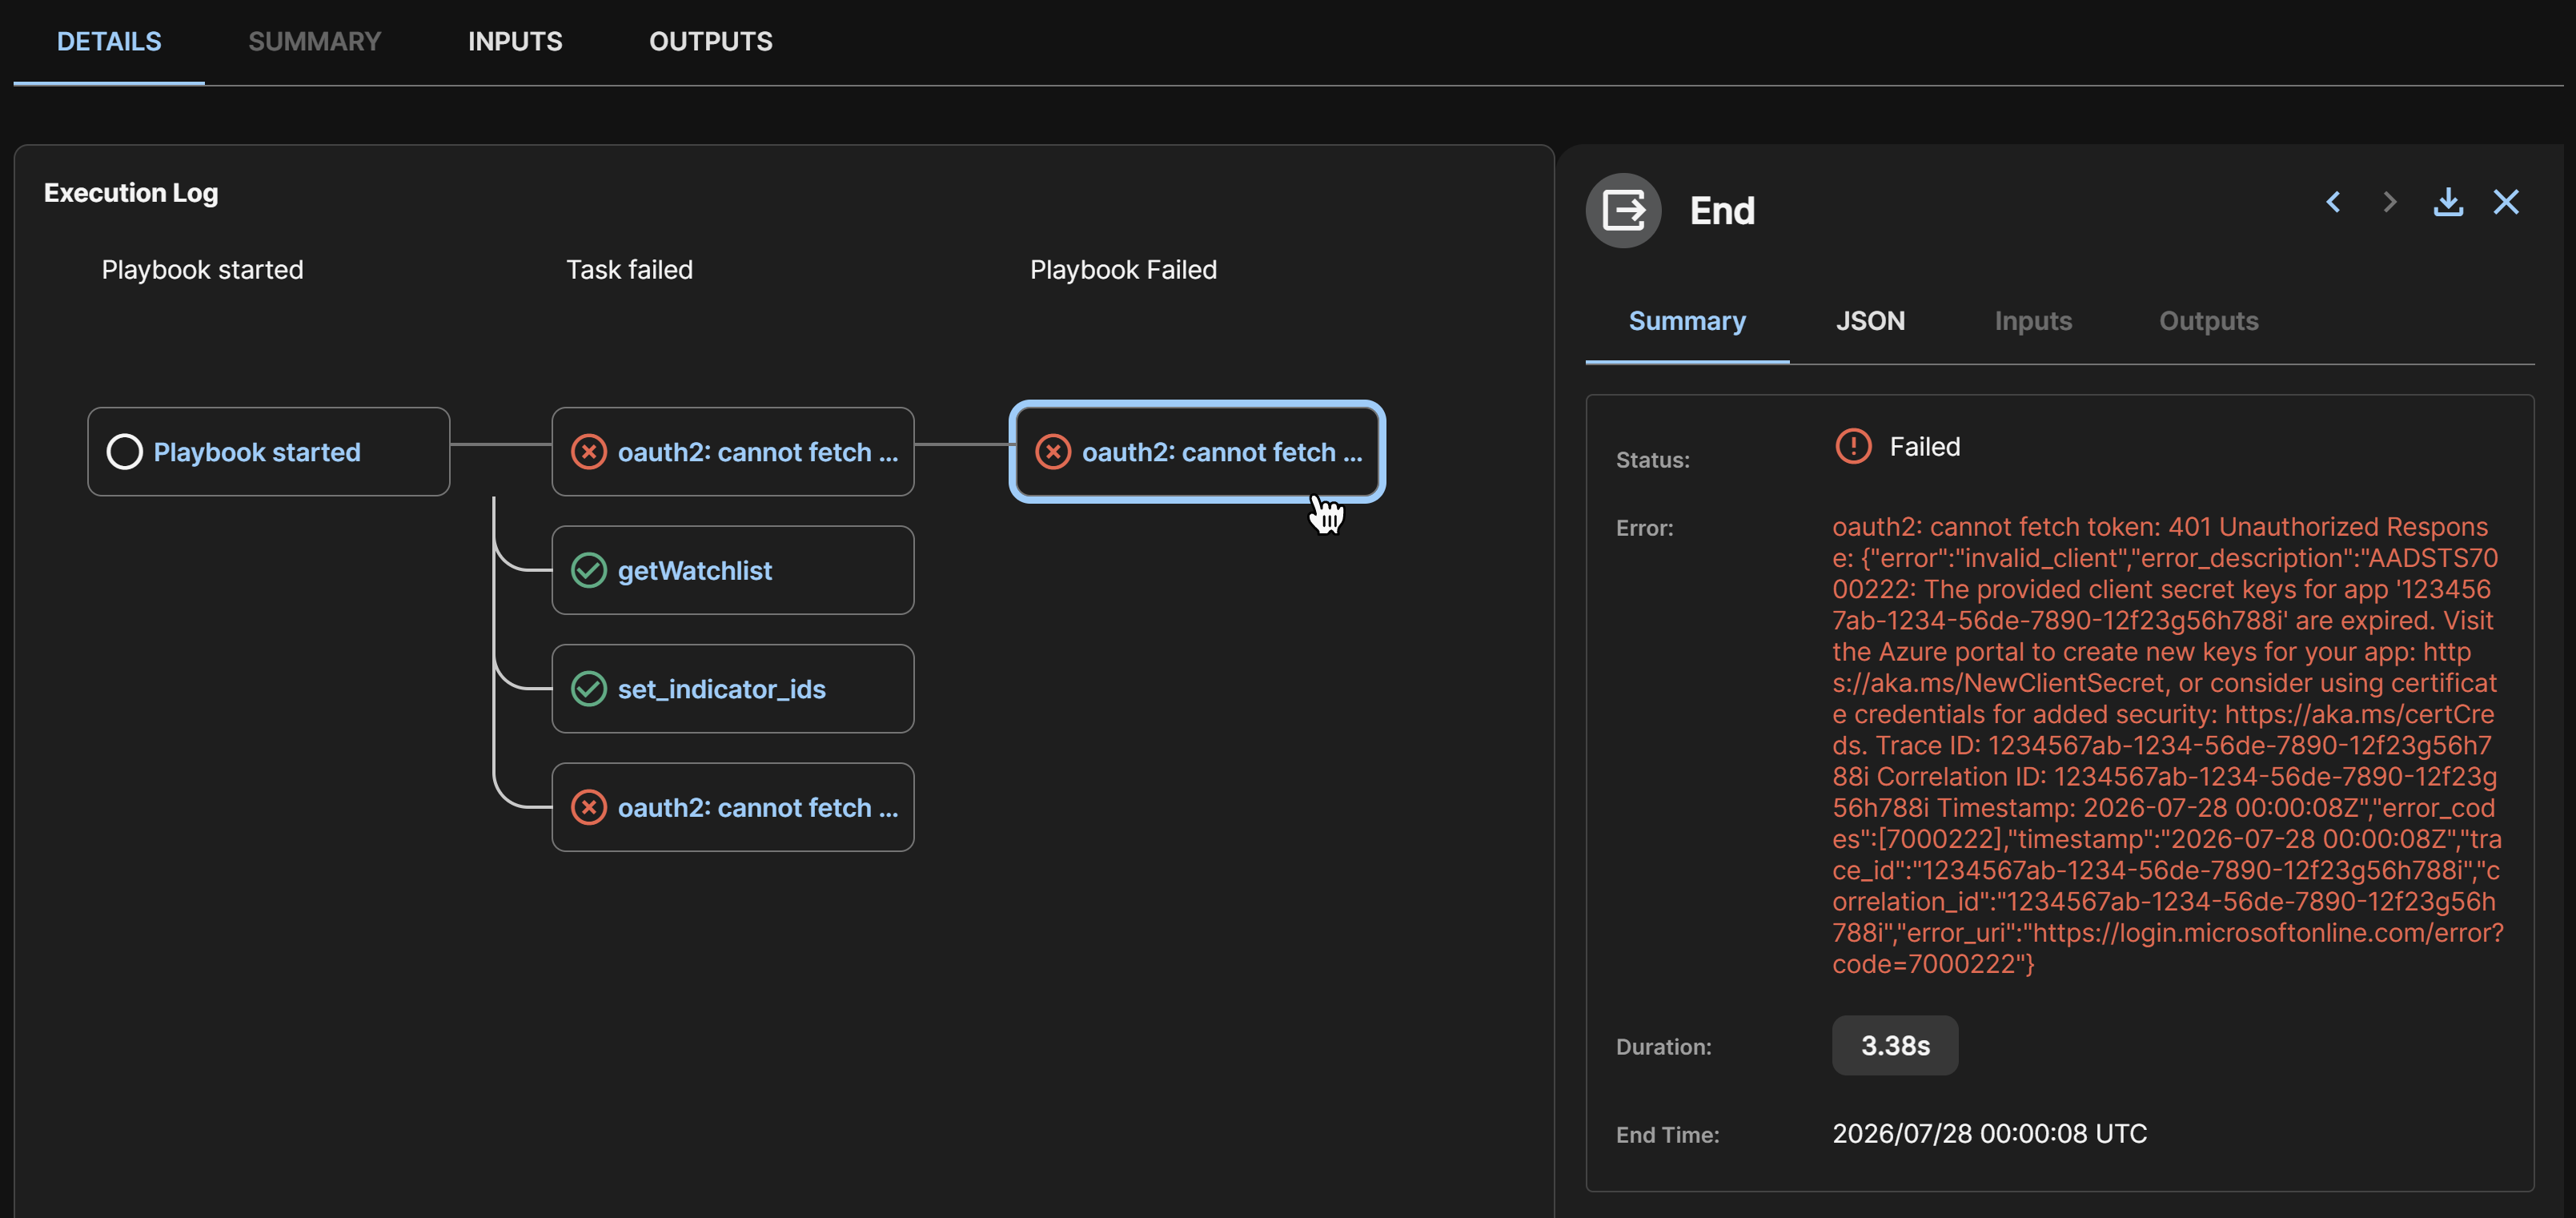The width and height of the screenshot is (2576, 1218).
Task: Click the Task failed column label
Action: pyautogui.click(x=629, y=270)
